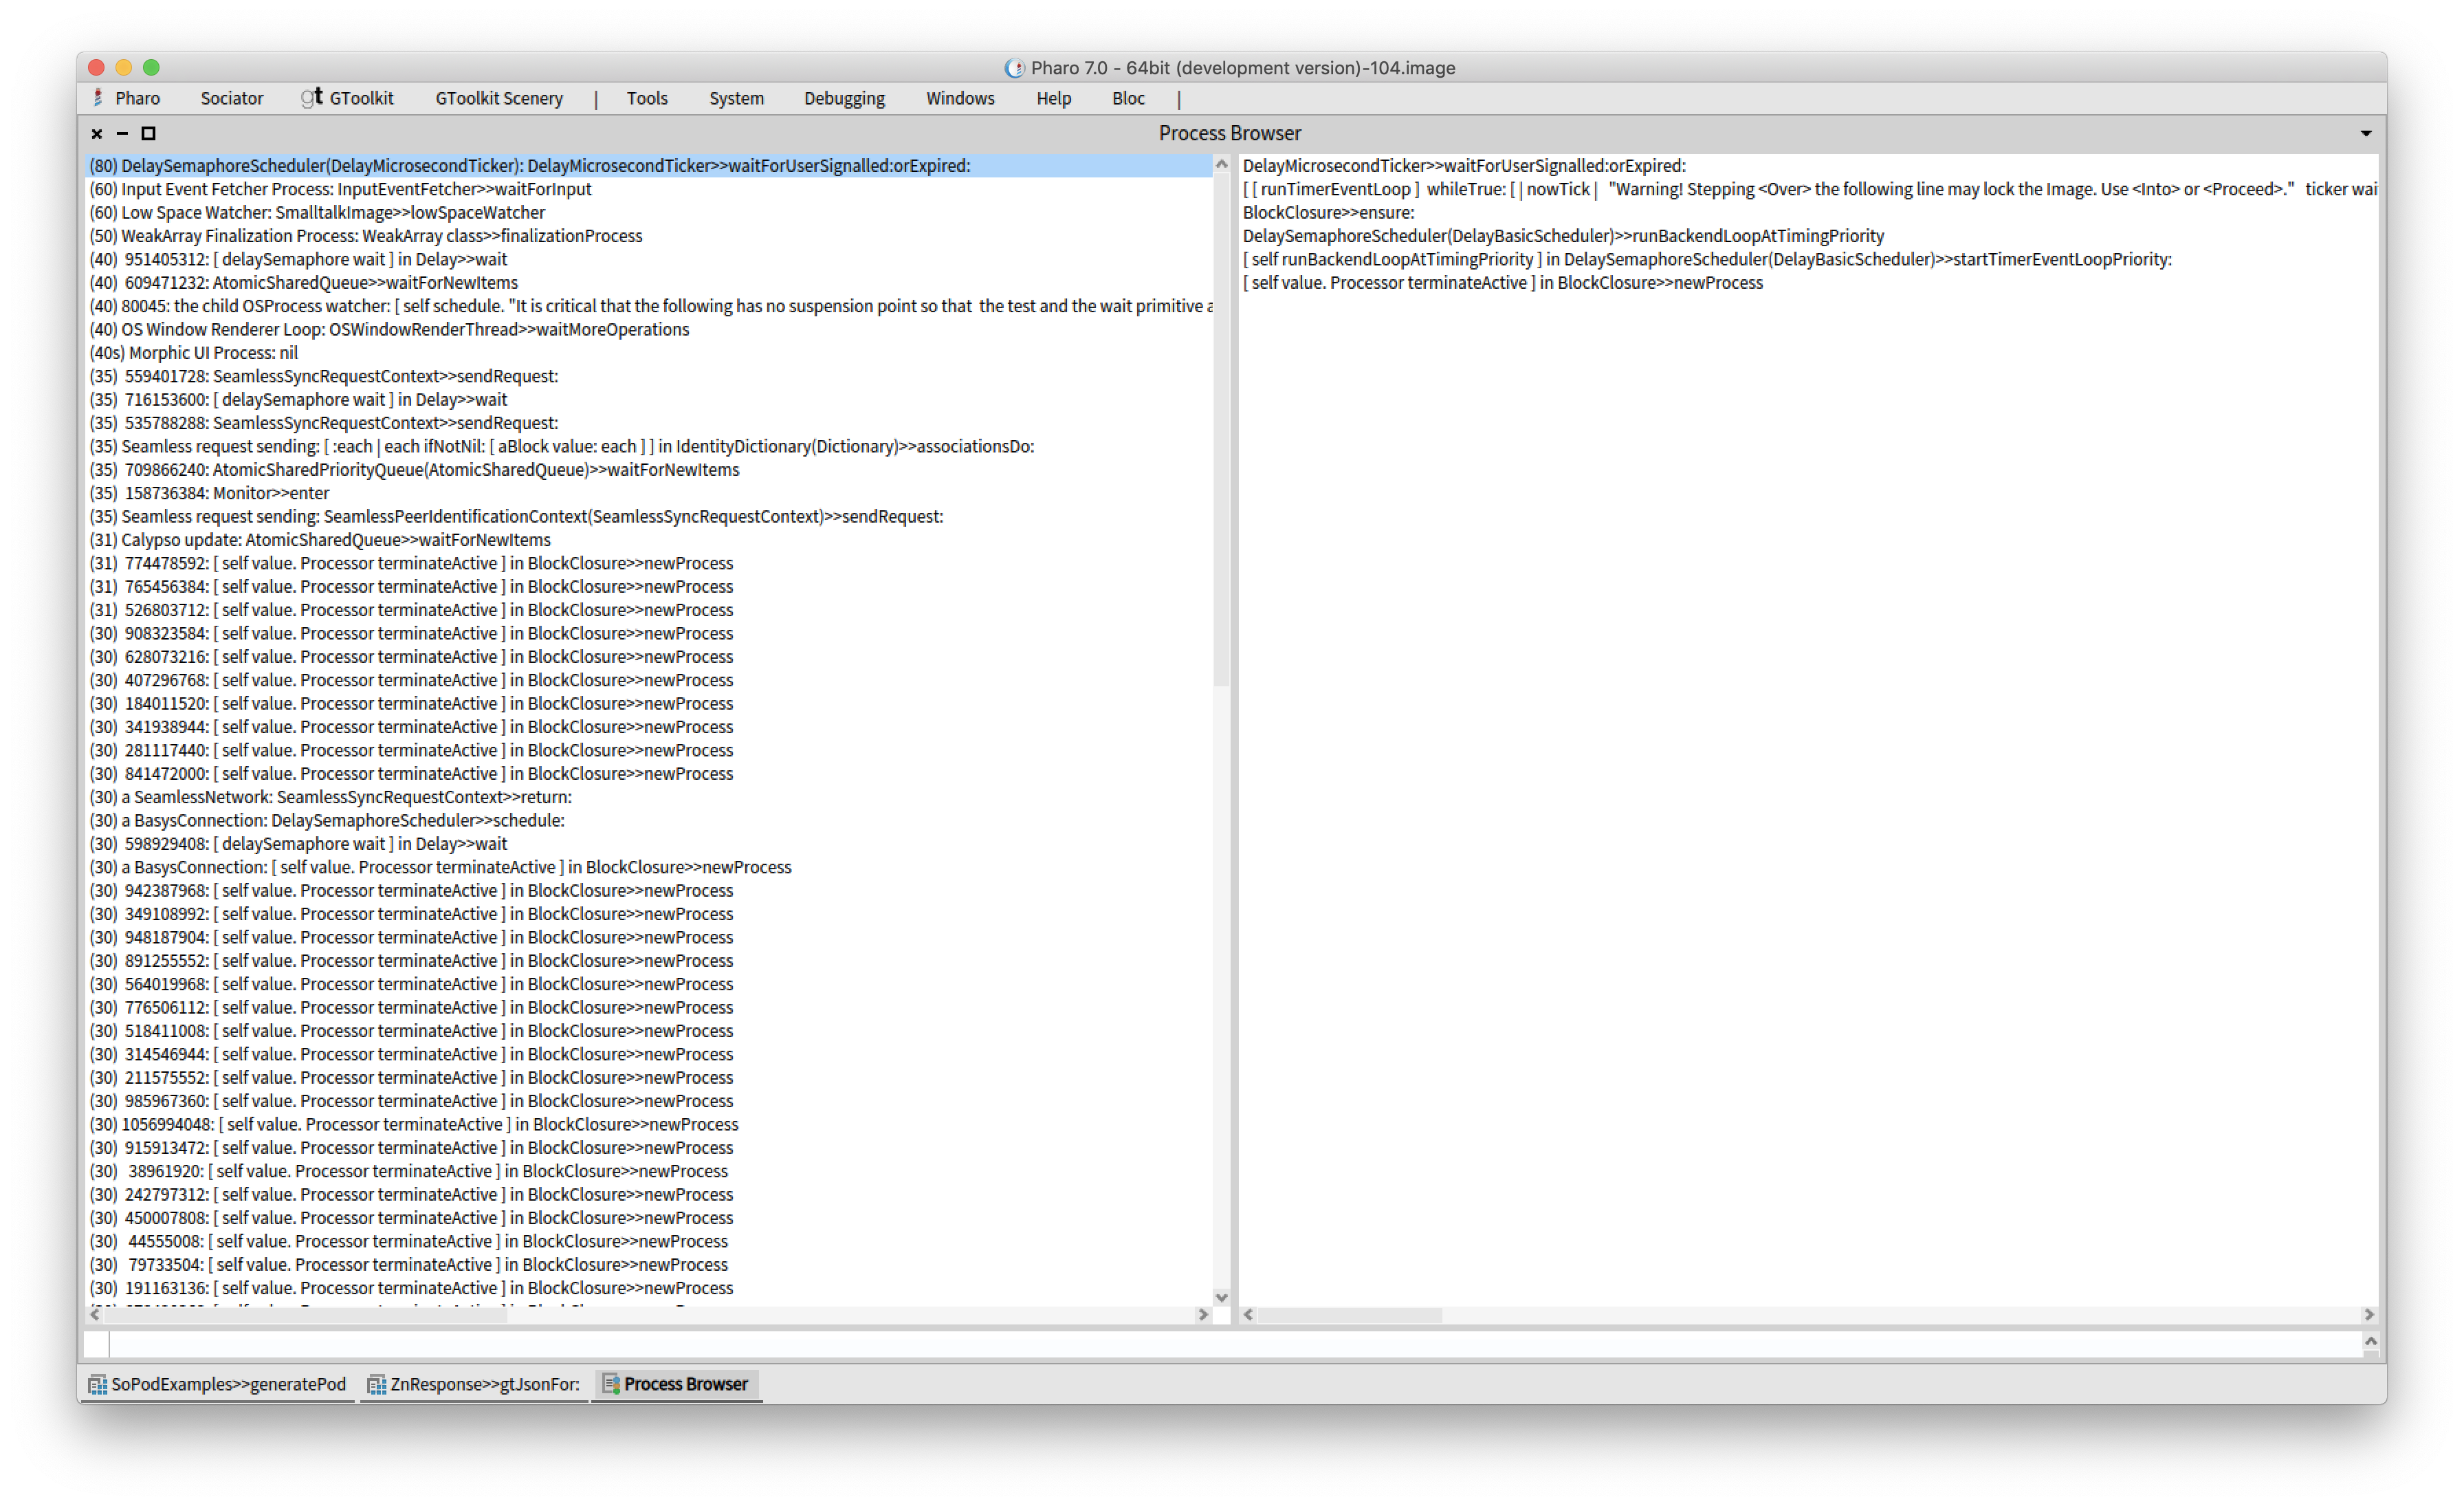Image resolution: width=2464 pixels, height=1506 pixels.
Task: Click the ZnResponse>>gtJsonFor: window icon in taskbar
Action: pyautogui.click(x=378, y=1384)
